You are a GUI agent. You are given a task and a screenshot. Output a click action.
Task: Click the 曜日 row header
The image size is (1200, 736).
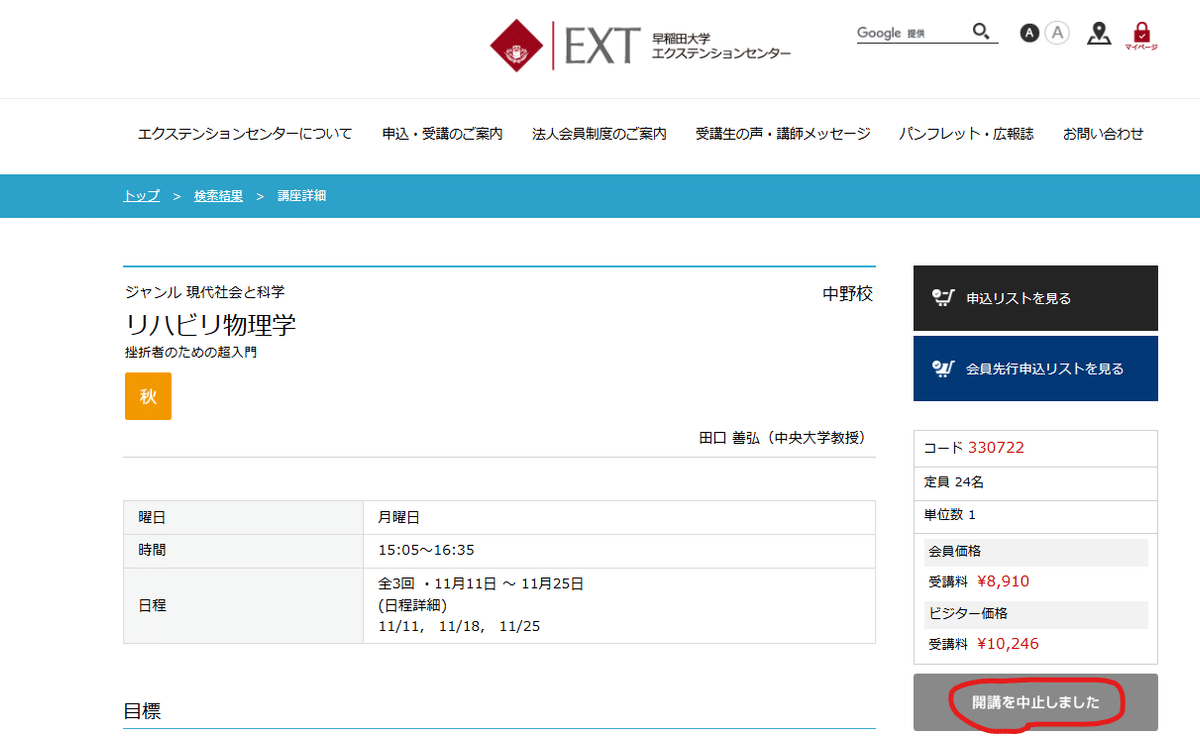[243, 517]
